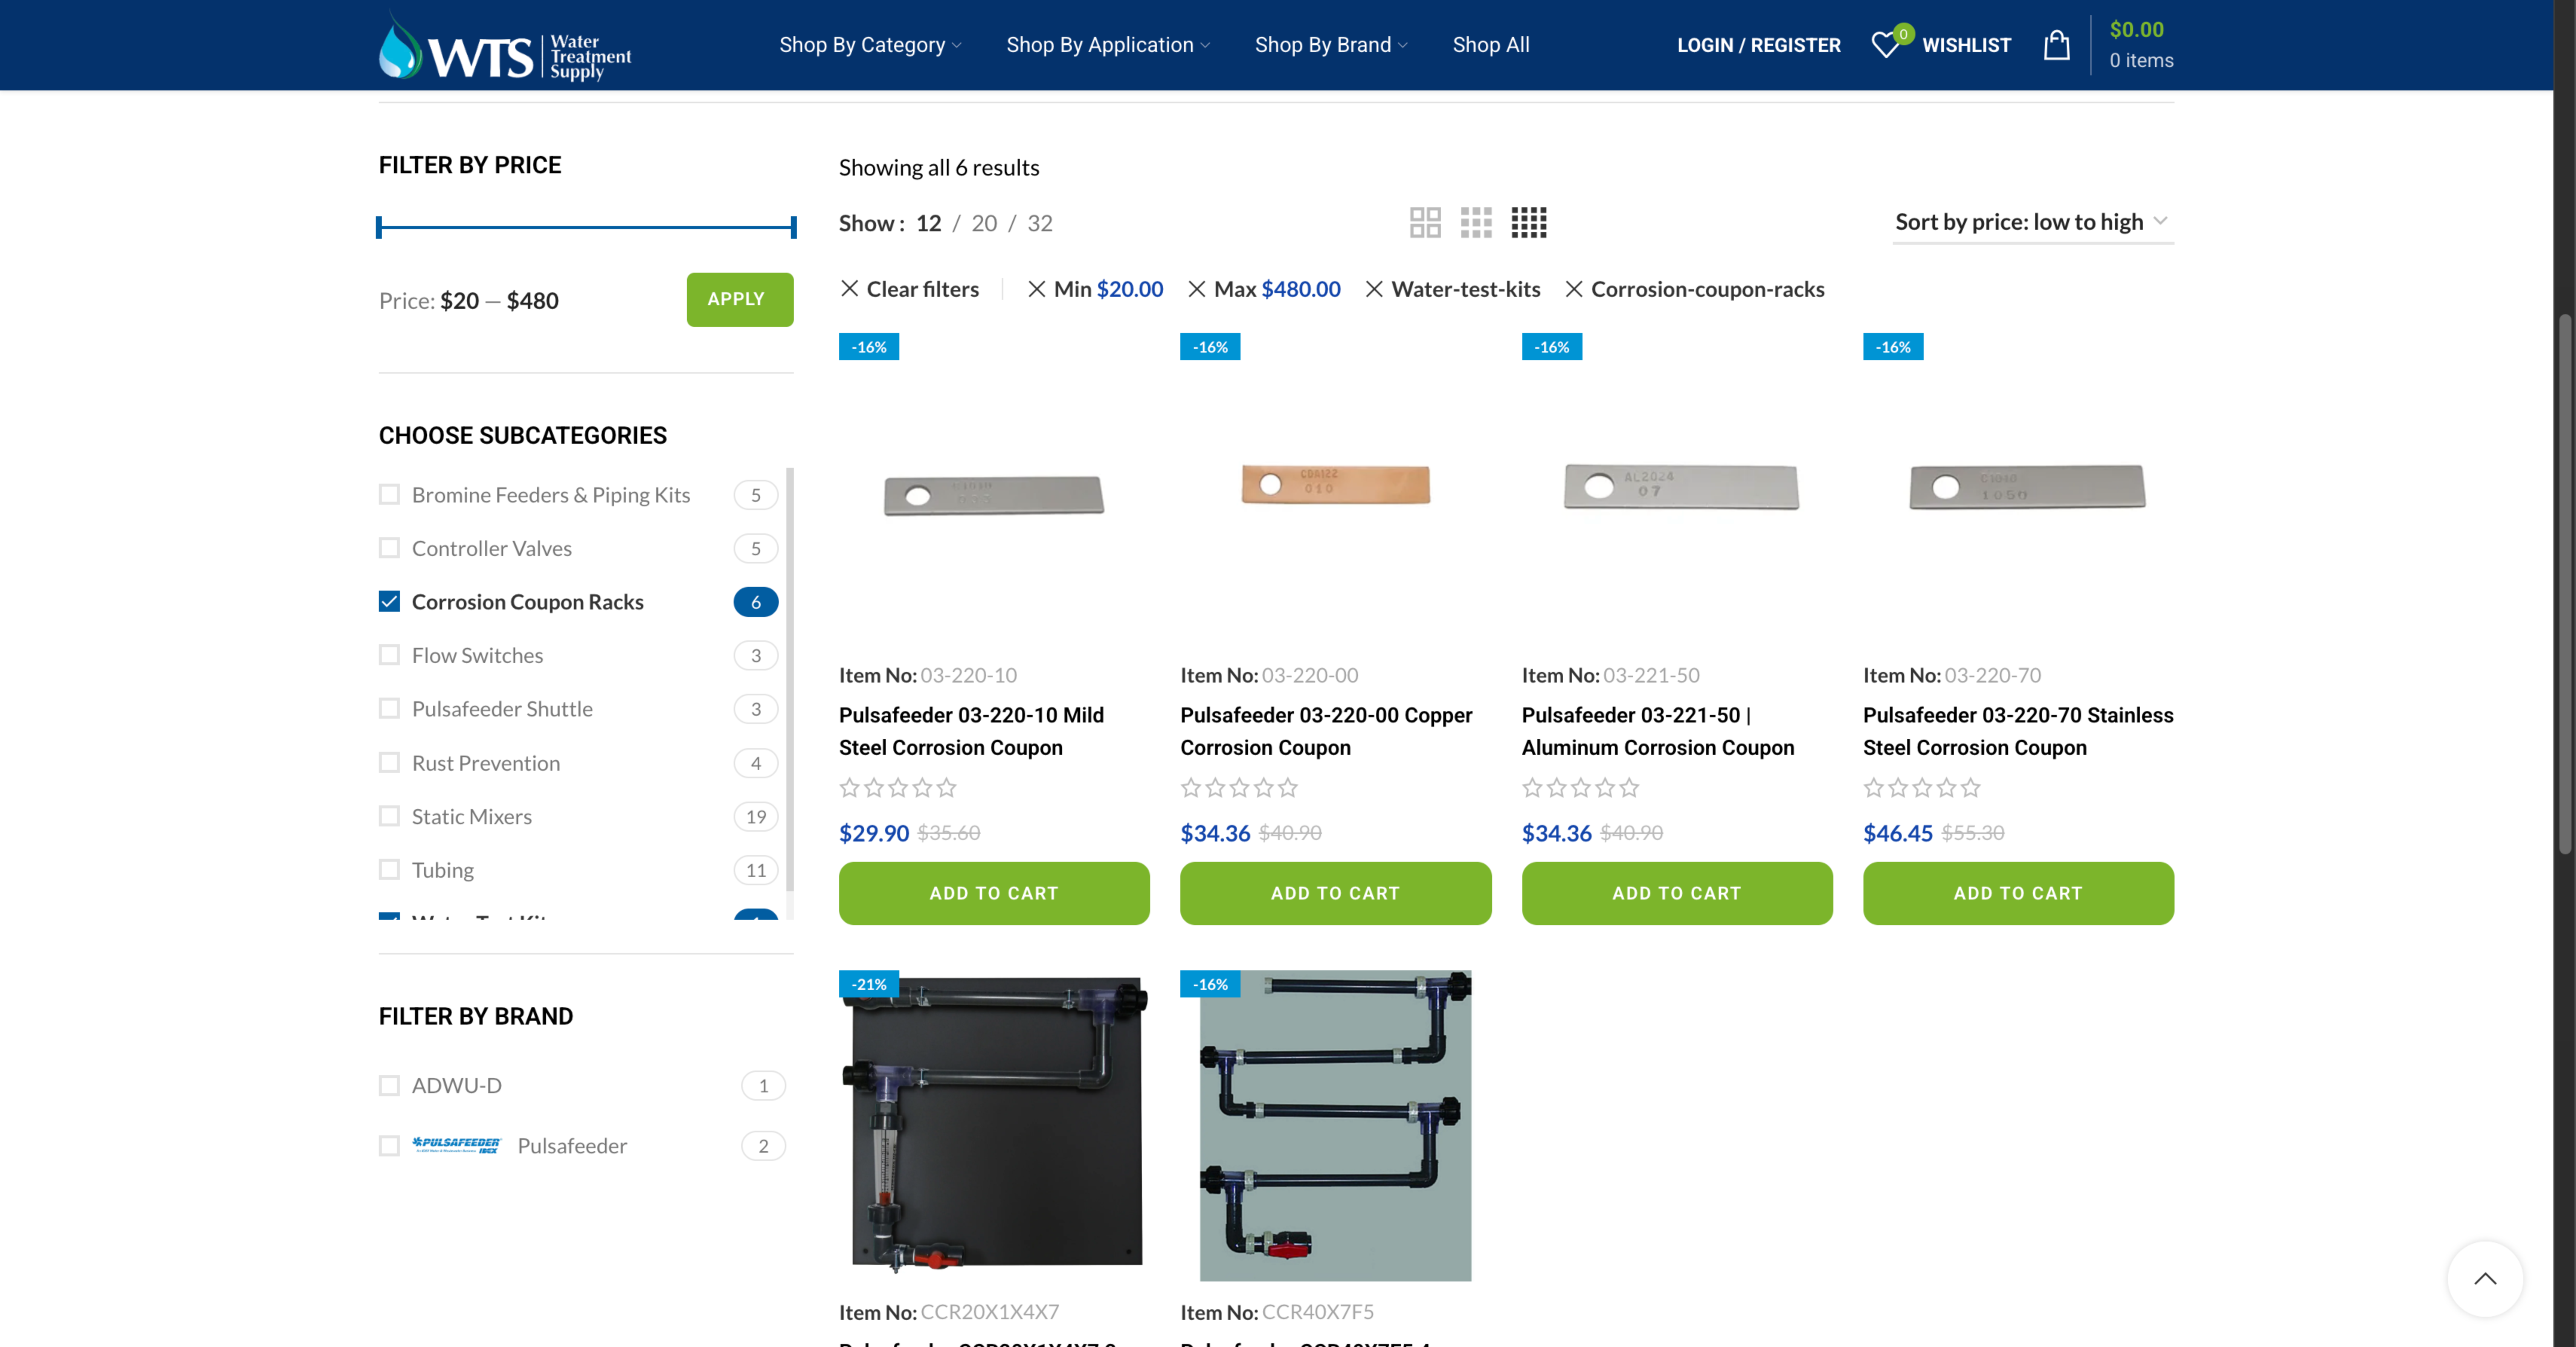Screen dimensions: 2576x1347
Task: Click the subcategories list scrollbar
Action: pos(790,680)
